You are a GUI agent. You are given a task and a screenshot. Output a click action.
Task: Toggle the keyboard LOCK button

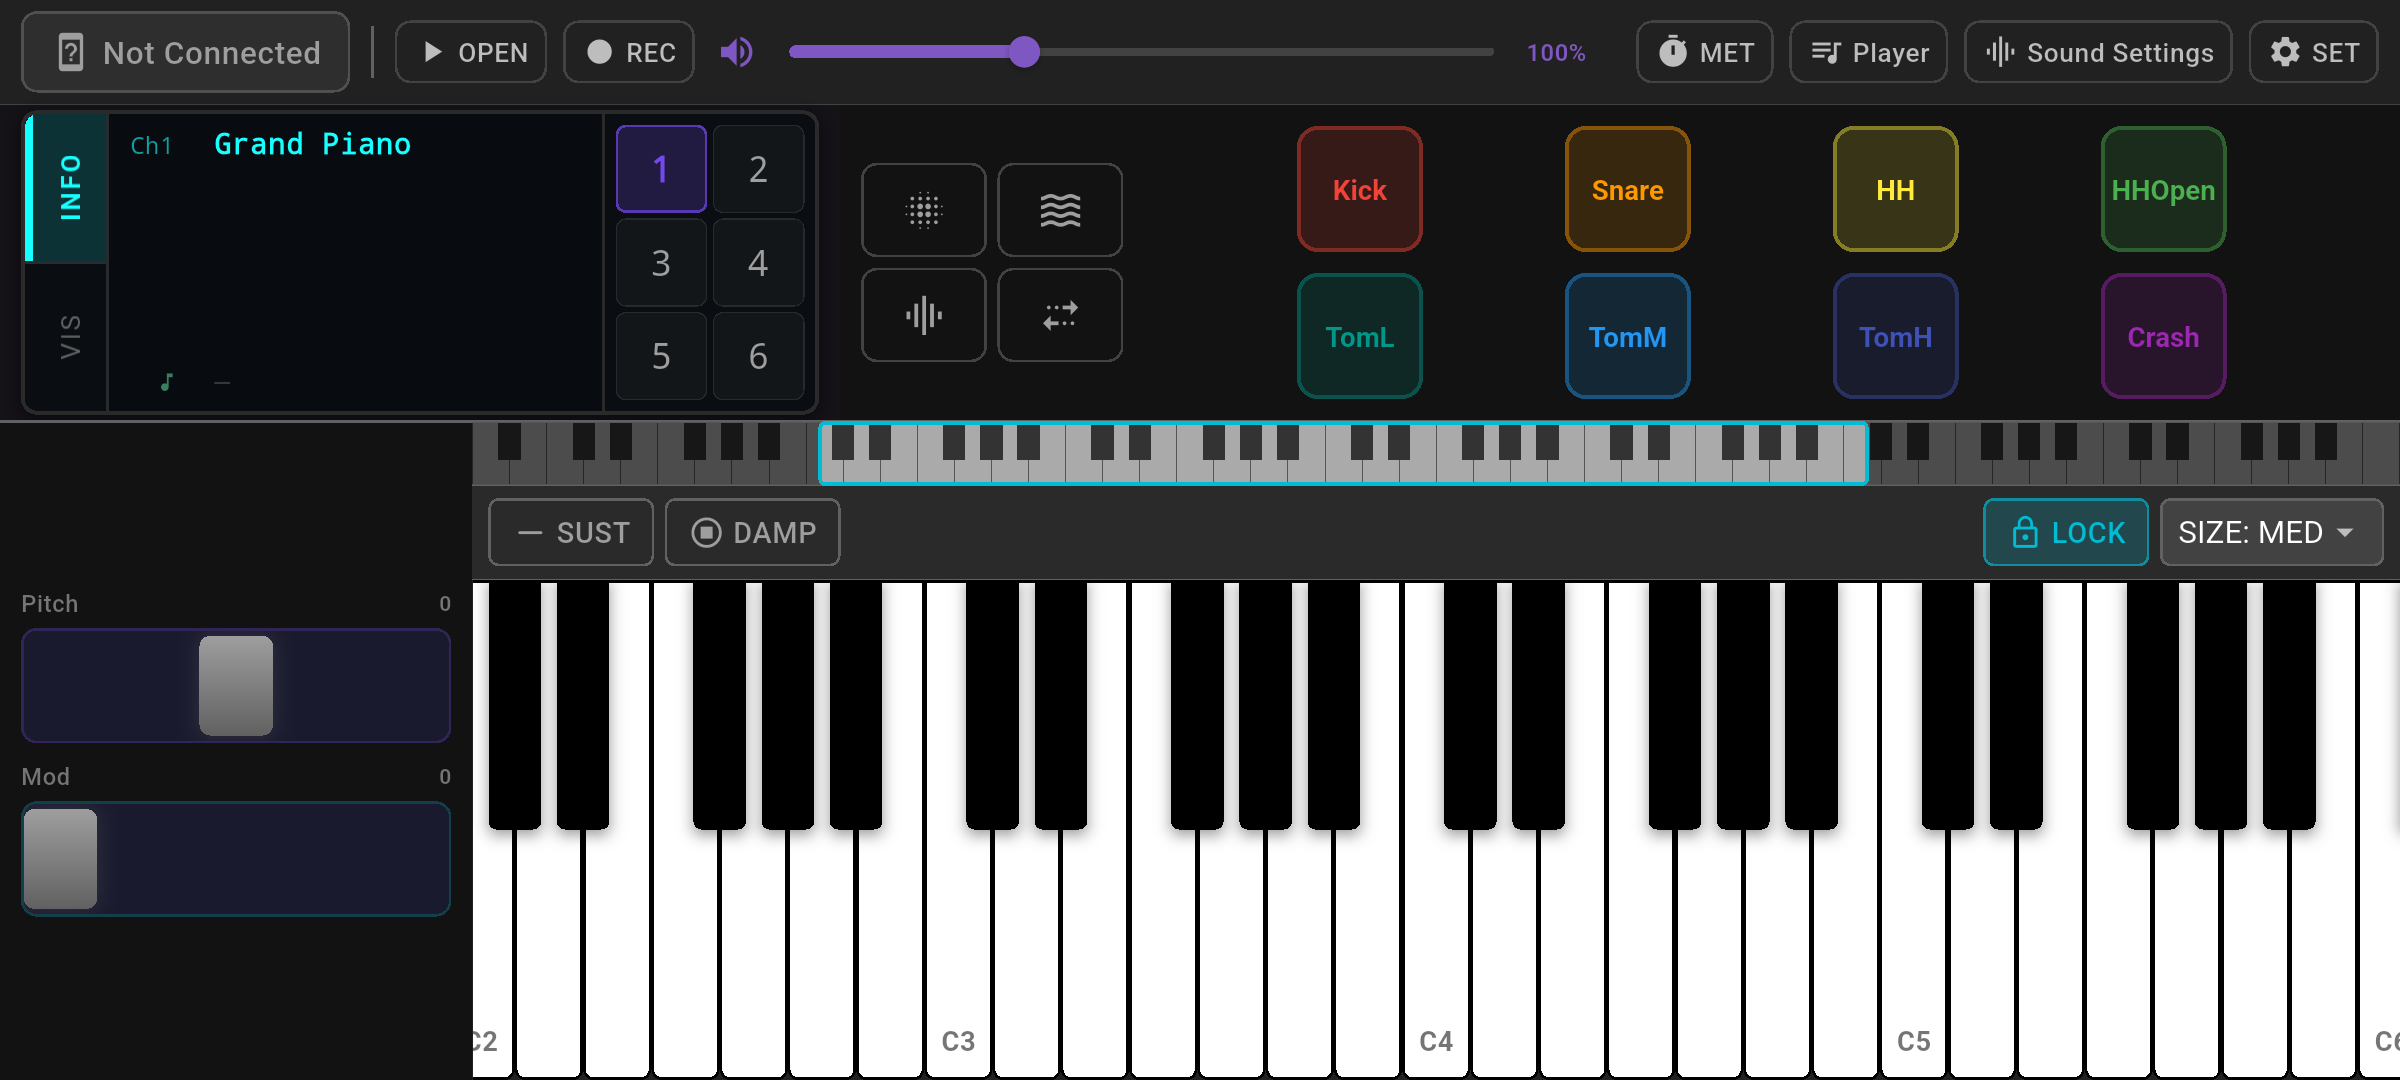coord(2066,532)
